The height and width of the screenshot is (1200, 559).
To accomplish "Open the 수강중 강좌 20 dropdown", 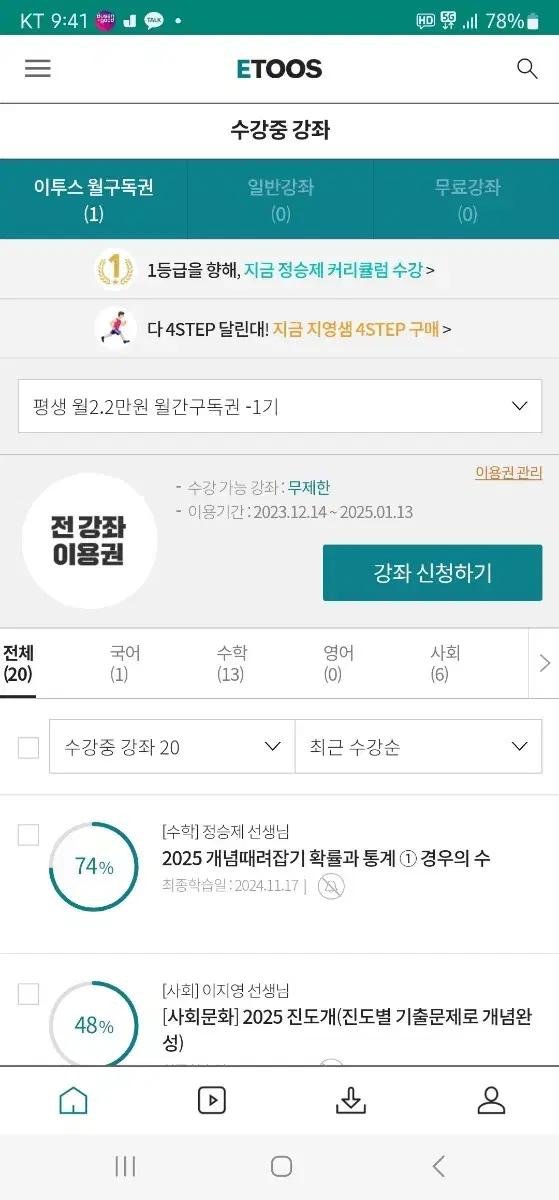I will coord(172,747).
